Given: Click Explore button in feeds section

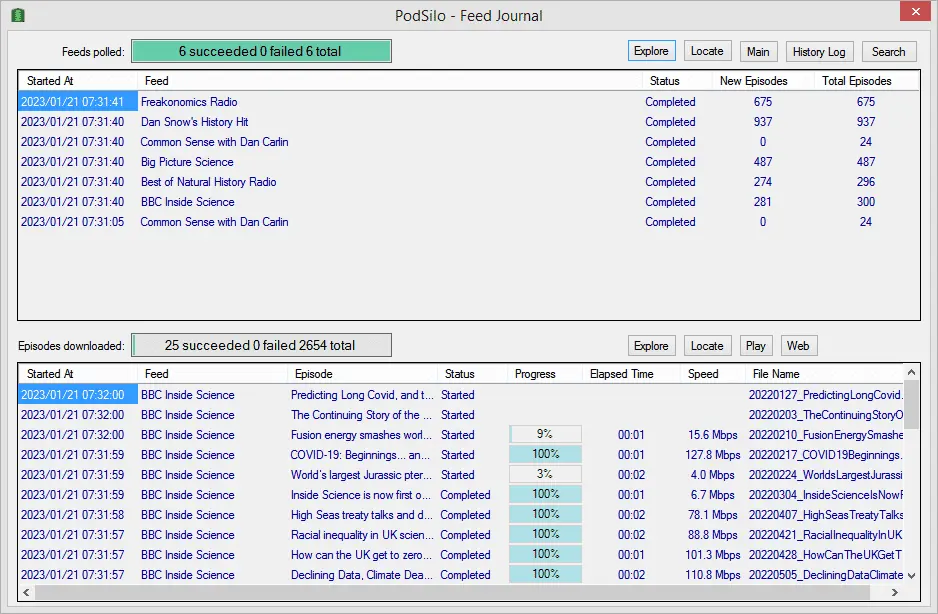Looking at the screenshot, I should point(651,51).
